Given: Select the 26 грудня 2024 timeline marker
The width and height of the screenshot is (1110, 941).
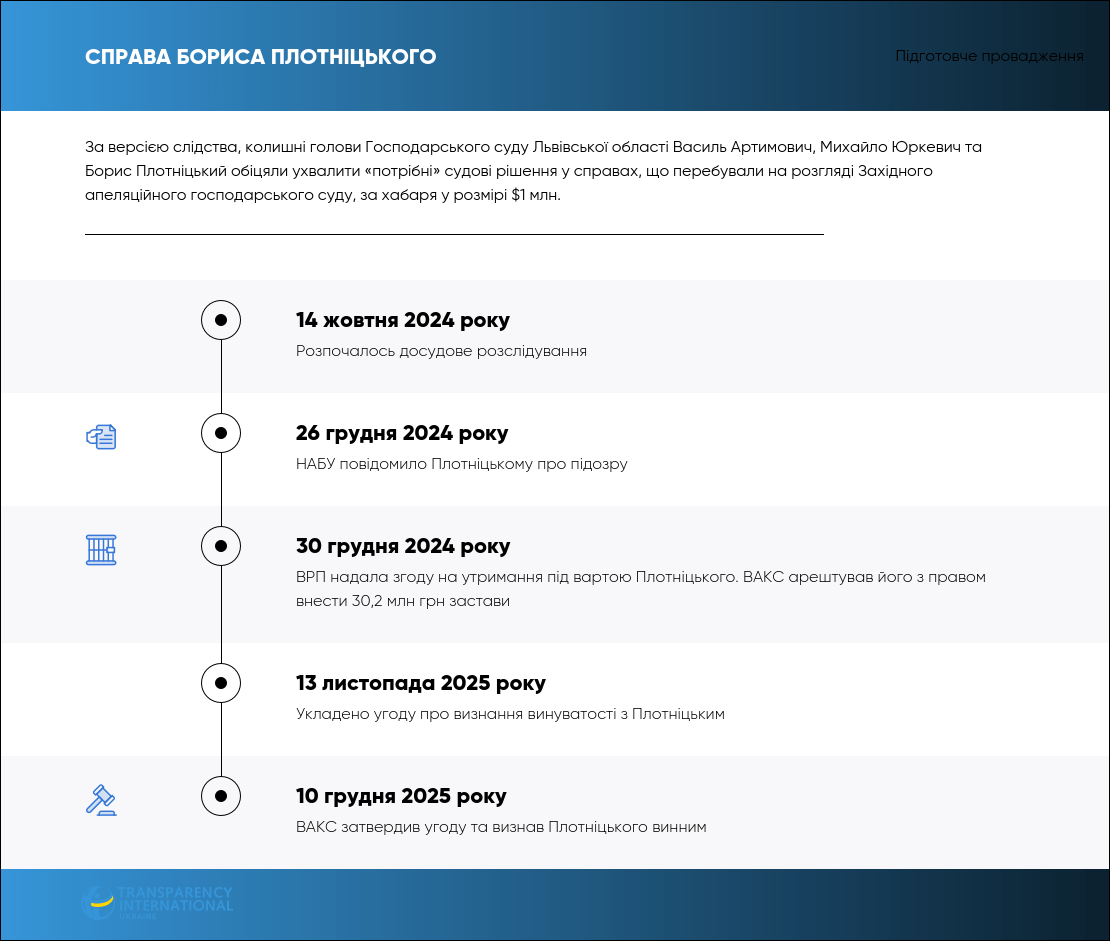Looking at the screenshot, I should [221, 433].
